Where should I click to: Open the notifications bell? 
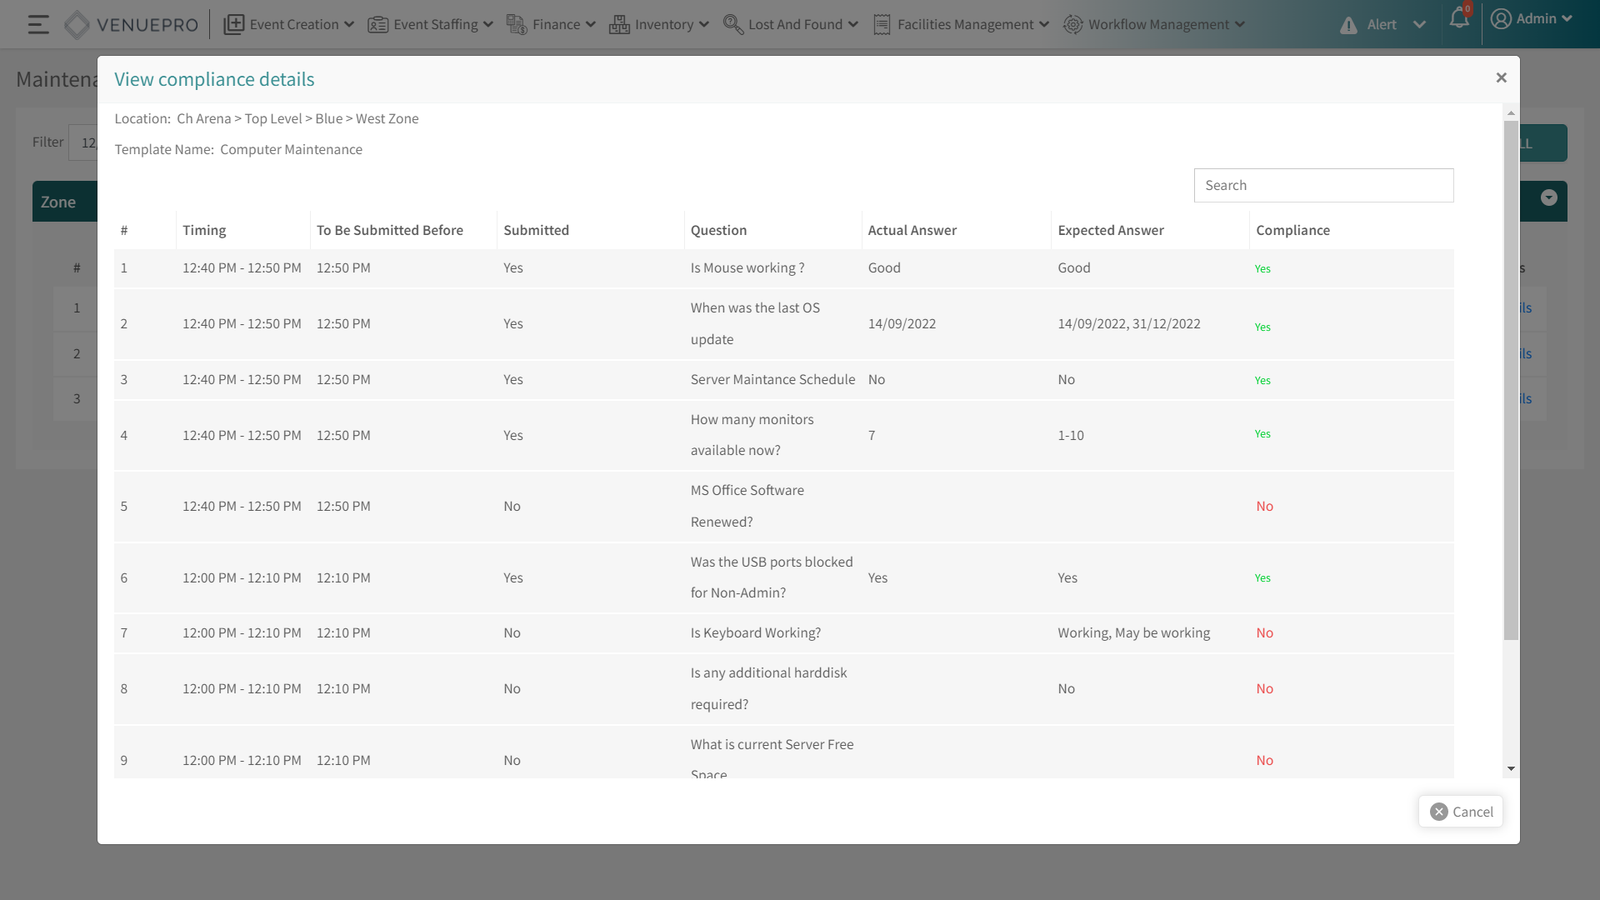[x=1459, y=19]
